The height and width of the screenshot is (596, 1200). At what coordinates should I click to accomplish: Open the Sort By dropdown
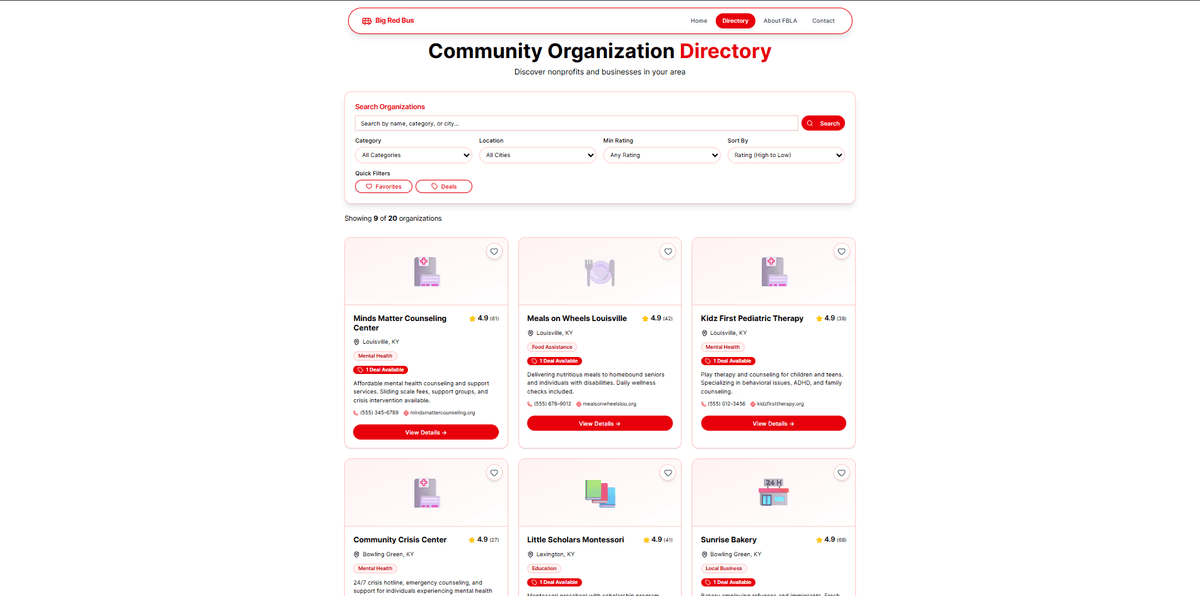786,155
